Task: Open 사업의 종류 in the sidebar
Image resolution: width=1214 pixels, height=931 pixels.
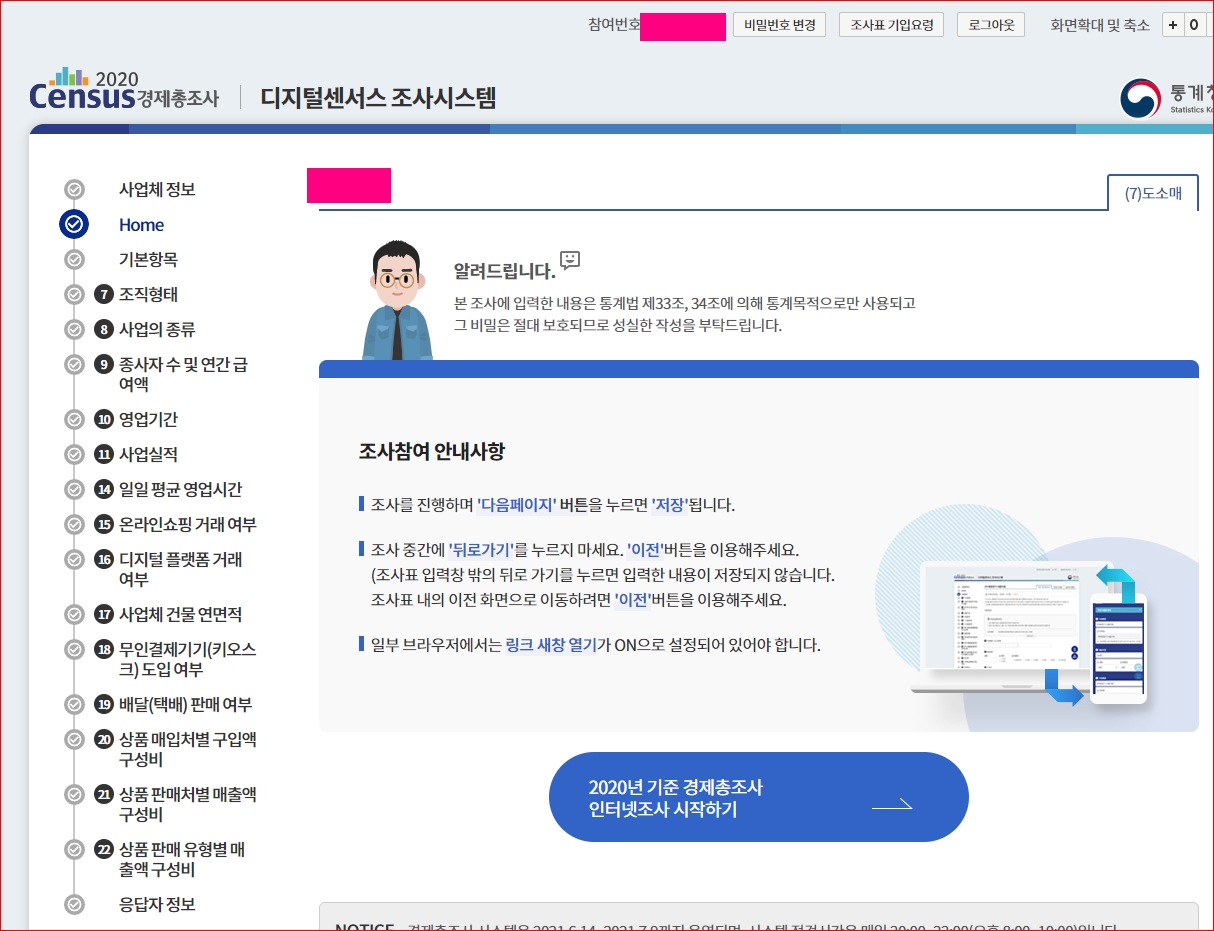Action: coord(157,330)
